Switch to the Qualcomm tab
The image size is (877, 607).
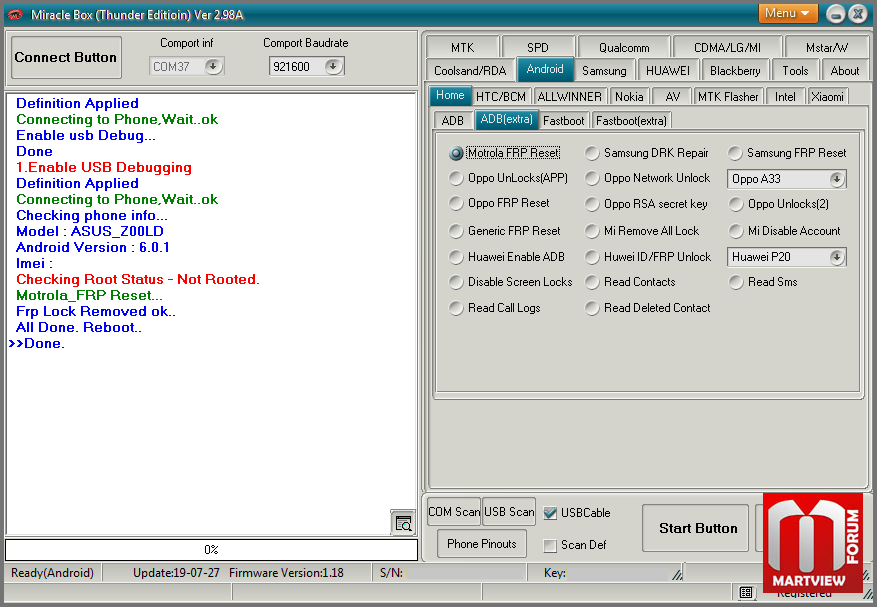[624, 47]
